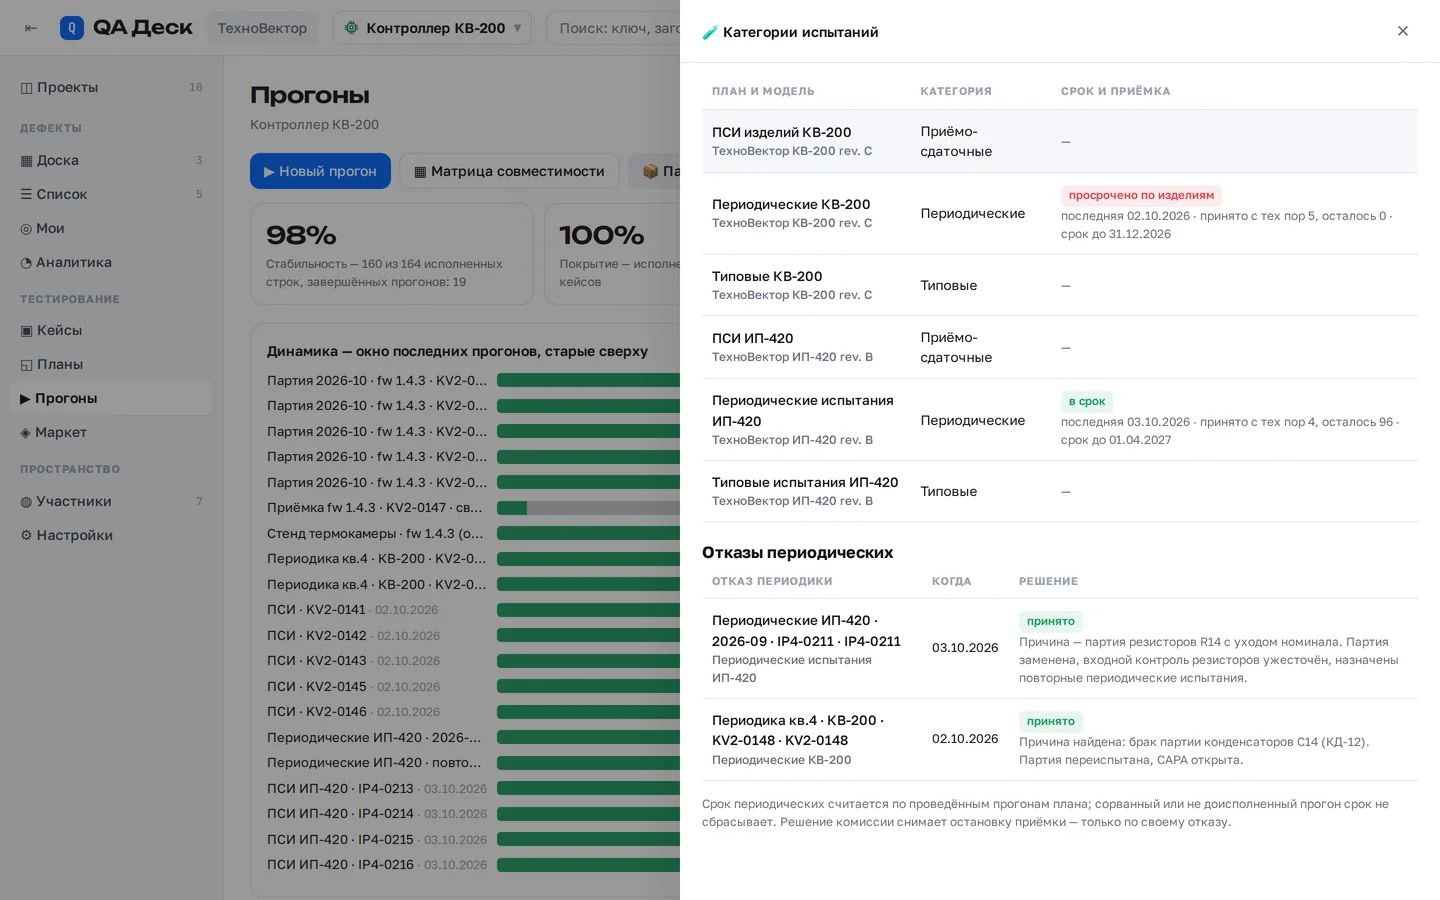Open the Участники section

[112, 502]
